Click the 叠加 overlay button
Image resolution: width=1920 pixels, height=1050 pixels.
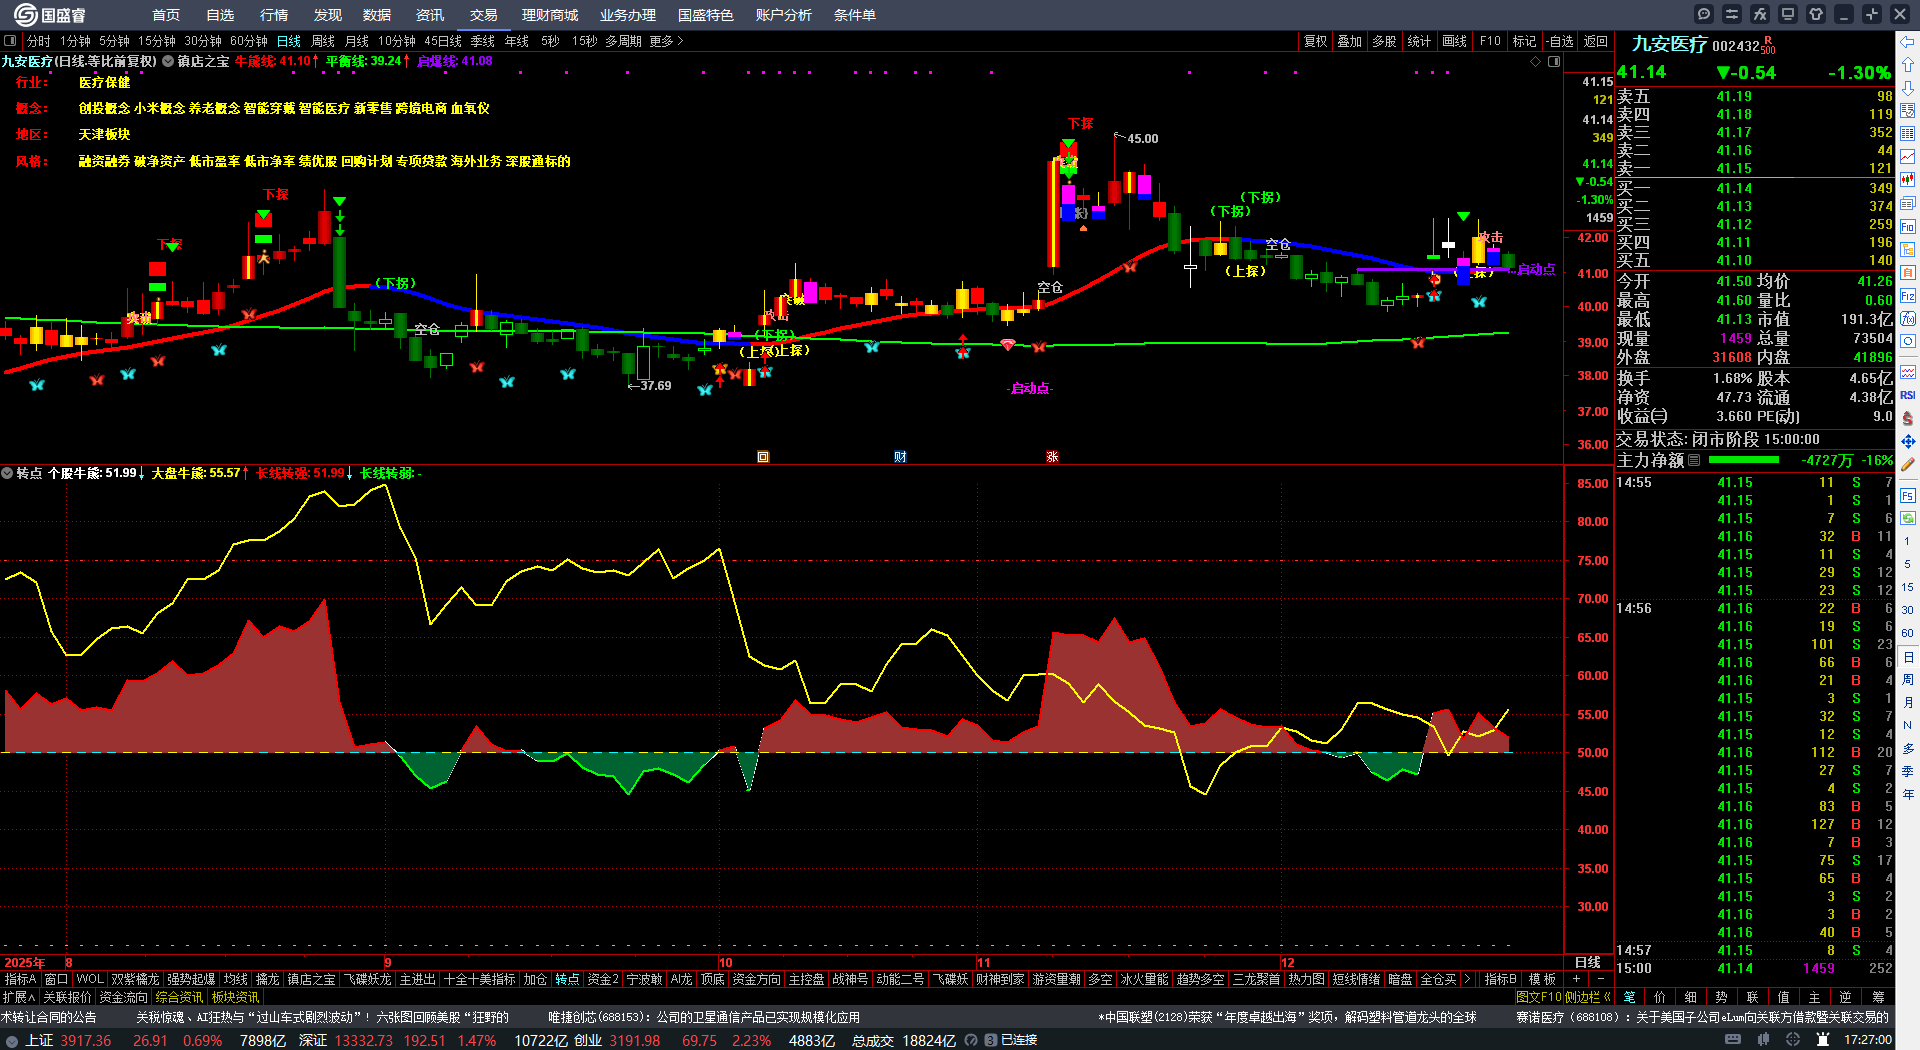(x=1350, y=41)
